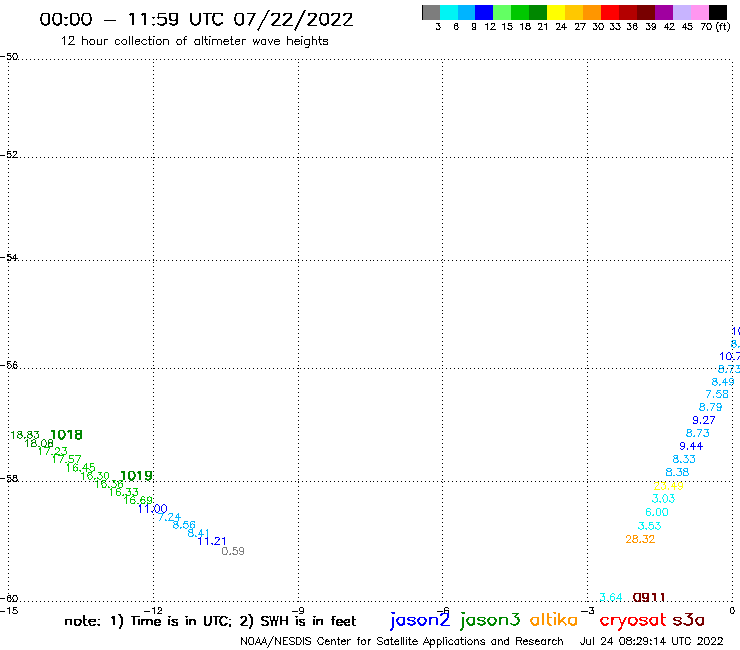Click the purple swatch in the color scale
Screen dimensions: 740x650
coord(664,12)
